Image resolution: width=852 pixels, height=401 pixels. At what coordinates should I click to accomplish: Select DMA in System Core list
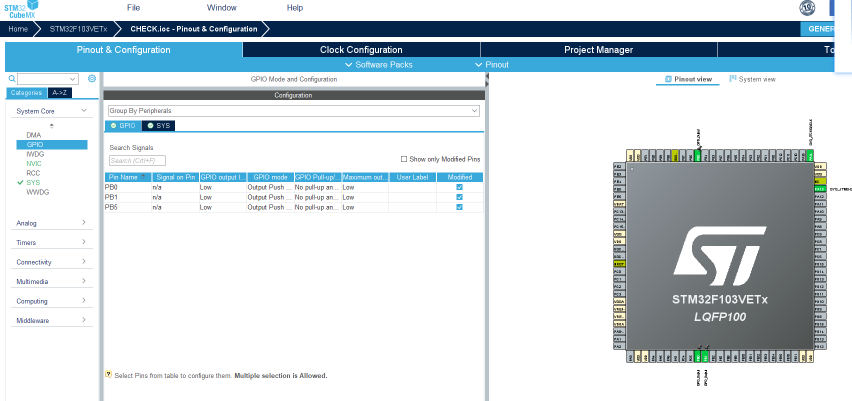[x=34, y=135]
